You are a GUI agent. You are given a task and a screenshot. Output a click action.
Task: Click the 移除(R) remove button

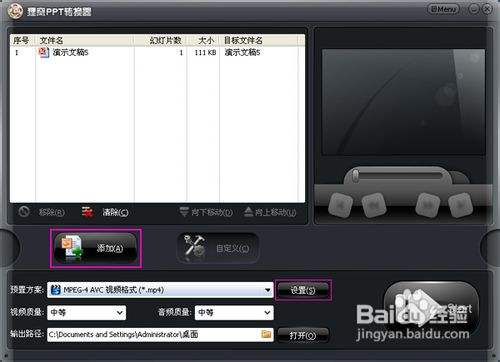pos(42,212)
